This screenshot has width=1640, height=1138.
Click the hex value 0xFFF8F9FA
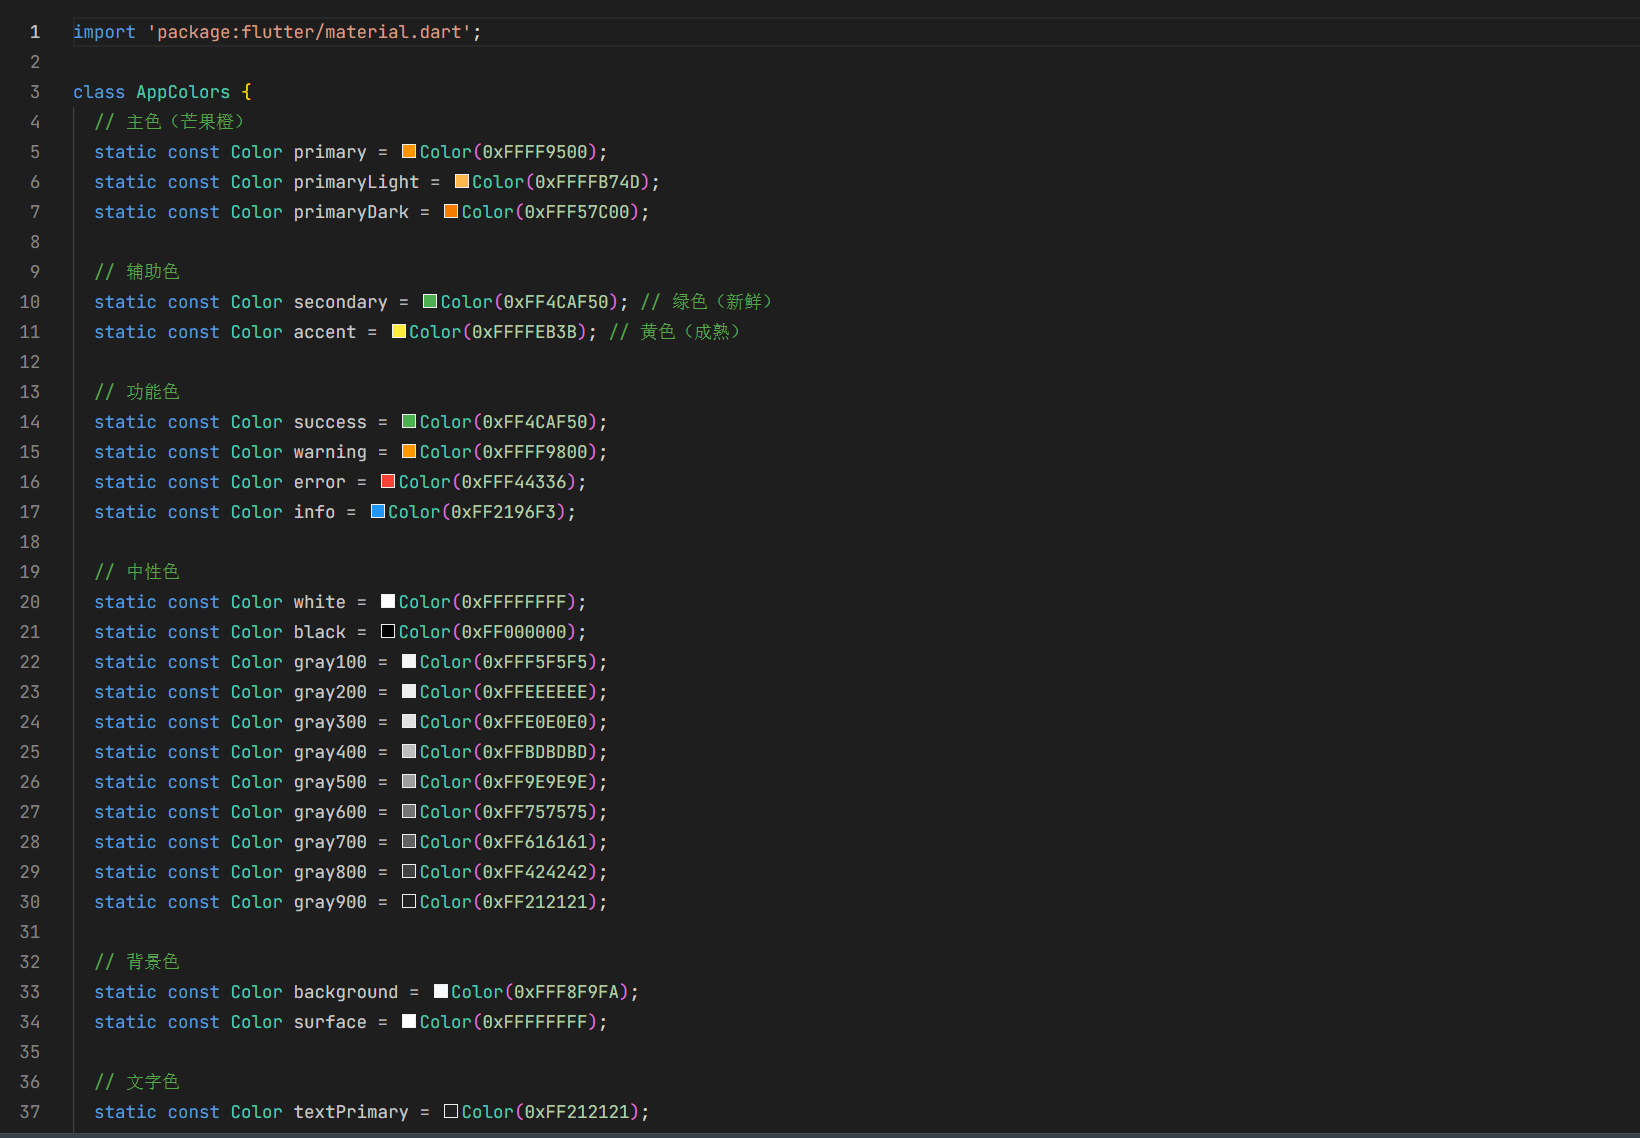[x=567, y=992]
